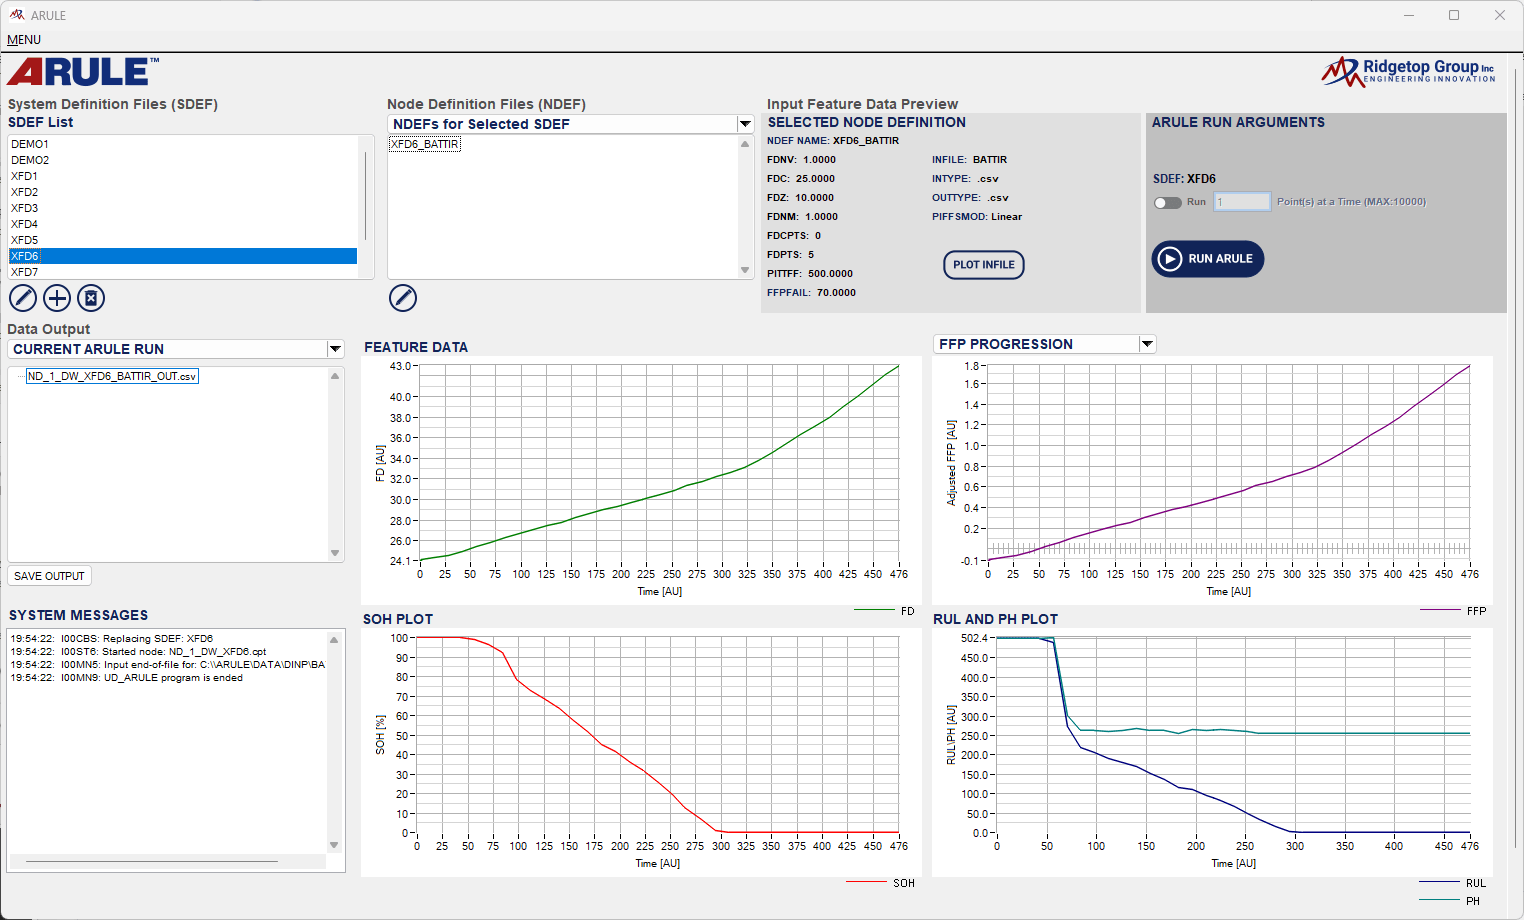Select ND_1_DW_XFD6_BATTIR_OUT.csv output file

tap(112, 376)
